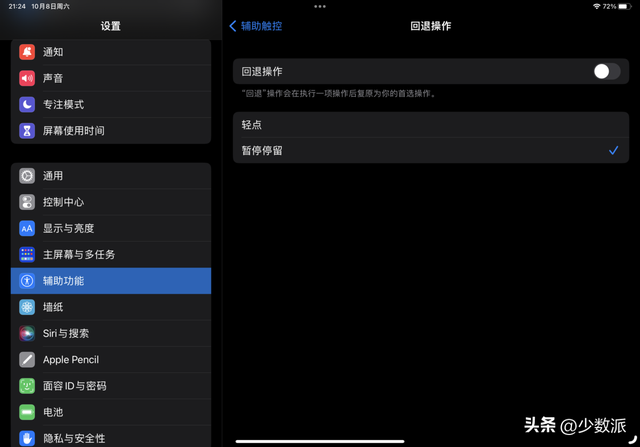Tap the Control Center switches icon
The width and height of the screenshot is (640, 447).
[x=27, y=202]
